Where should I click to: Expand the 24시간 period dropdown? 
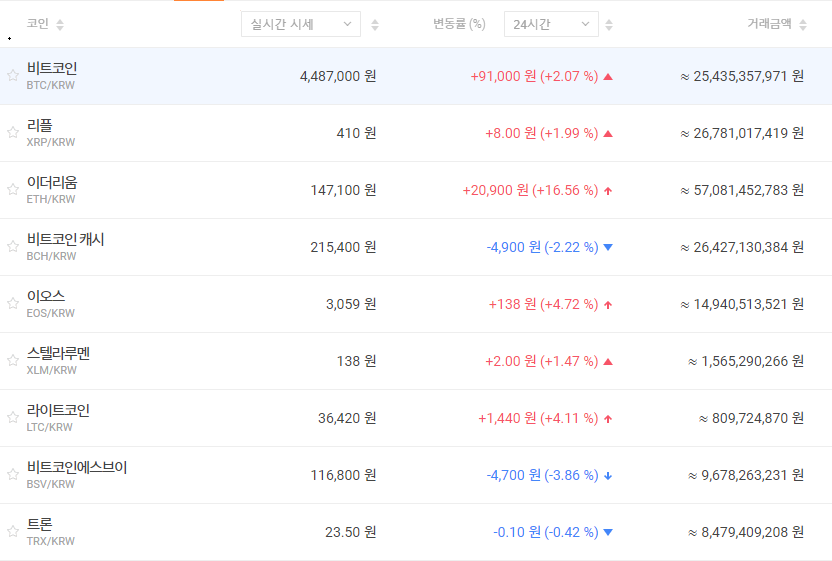tap(551, 24)
